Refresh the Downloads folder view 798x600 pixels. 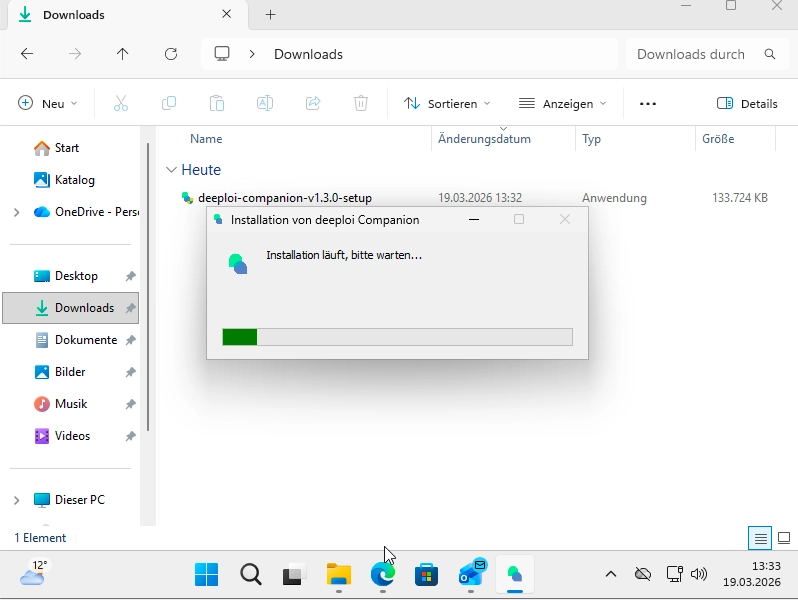[x=171, y=54]
